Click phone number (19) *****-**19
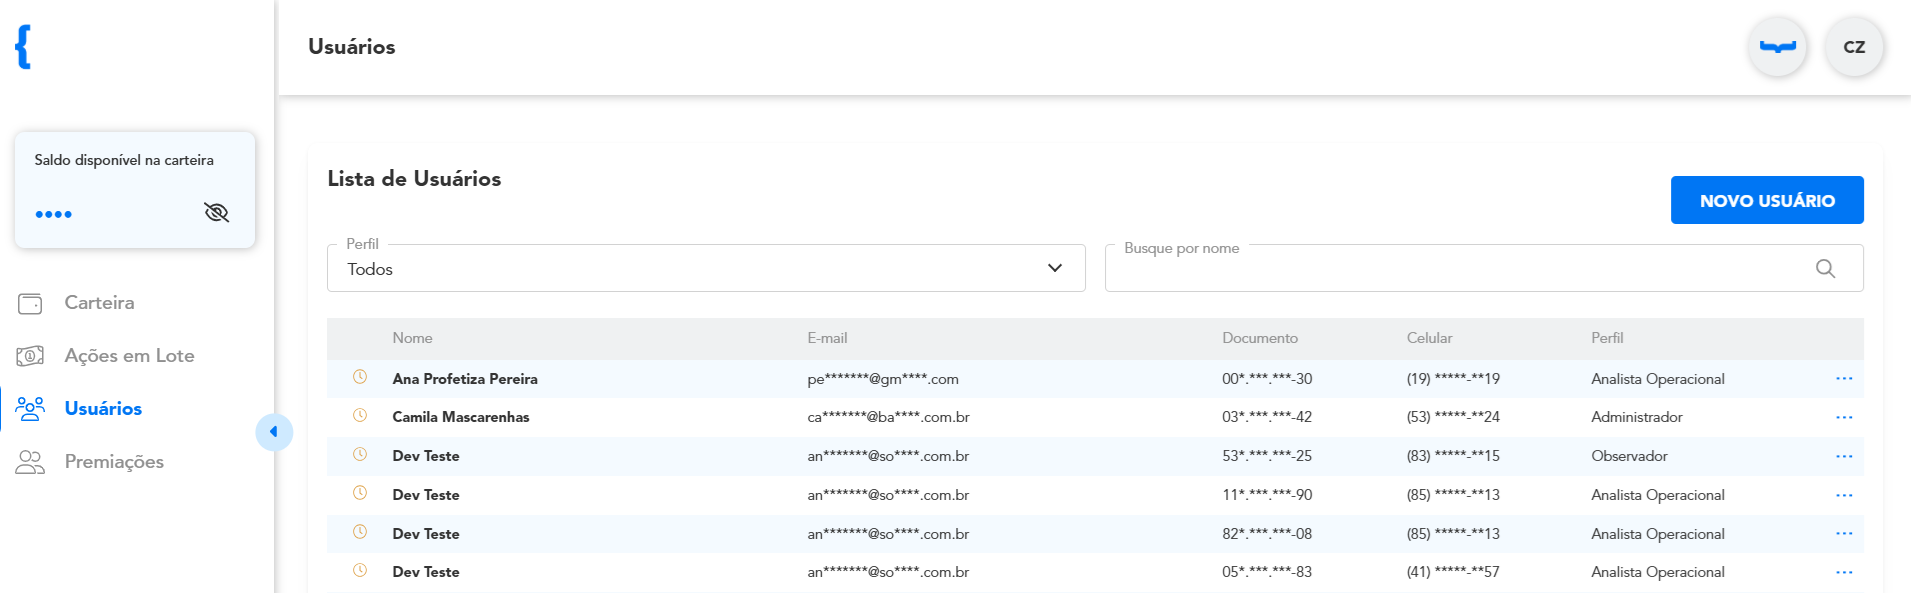1911x593 pixels. (1453, 379)
